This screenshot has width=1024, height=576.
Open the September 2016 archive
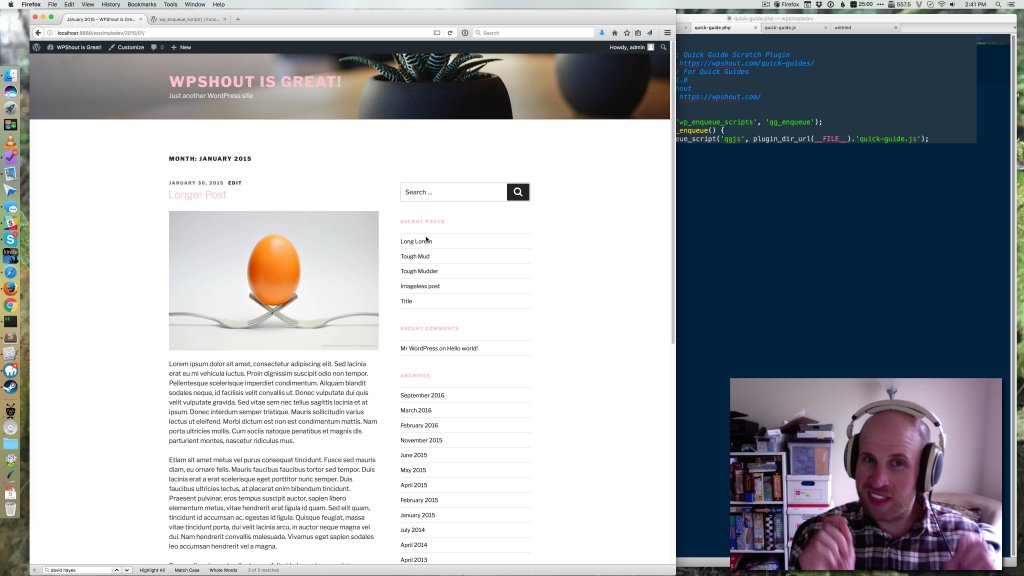tap(422, 395)
